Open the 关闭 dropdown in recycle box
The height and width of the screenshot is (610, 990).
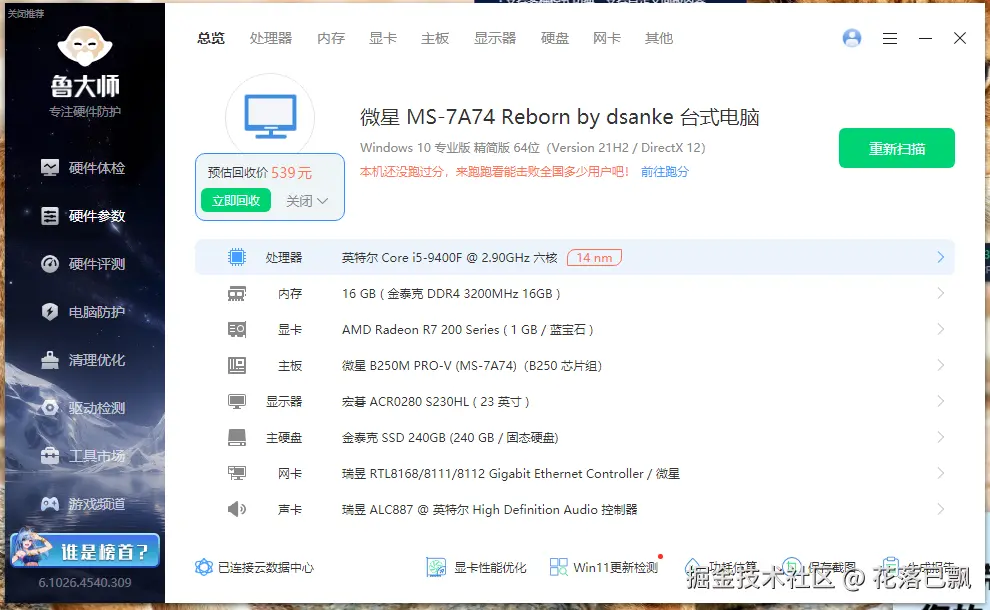click(x=307, y=201)
